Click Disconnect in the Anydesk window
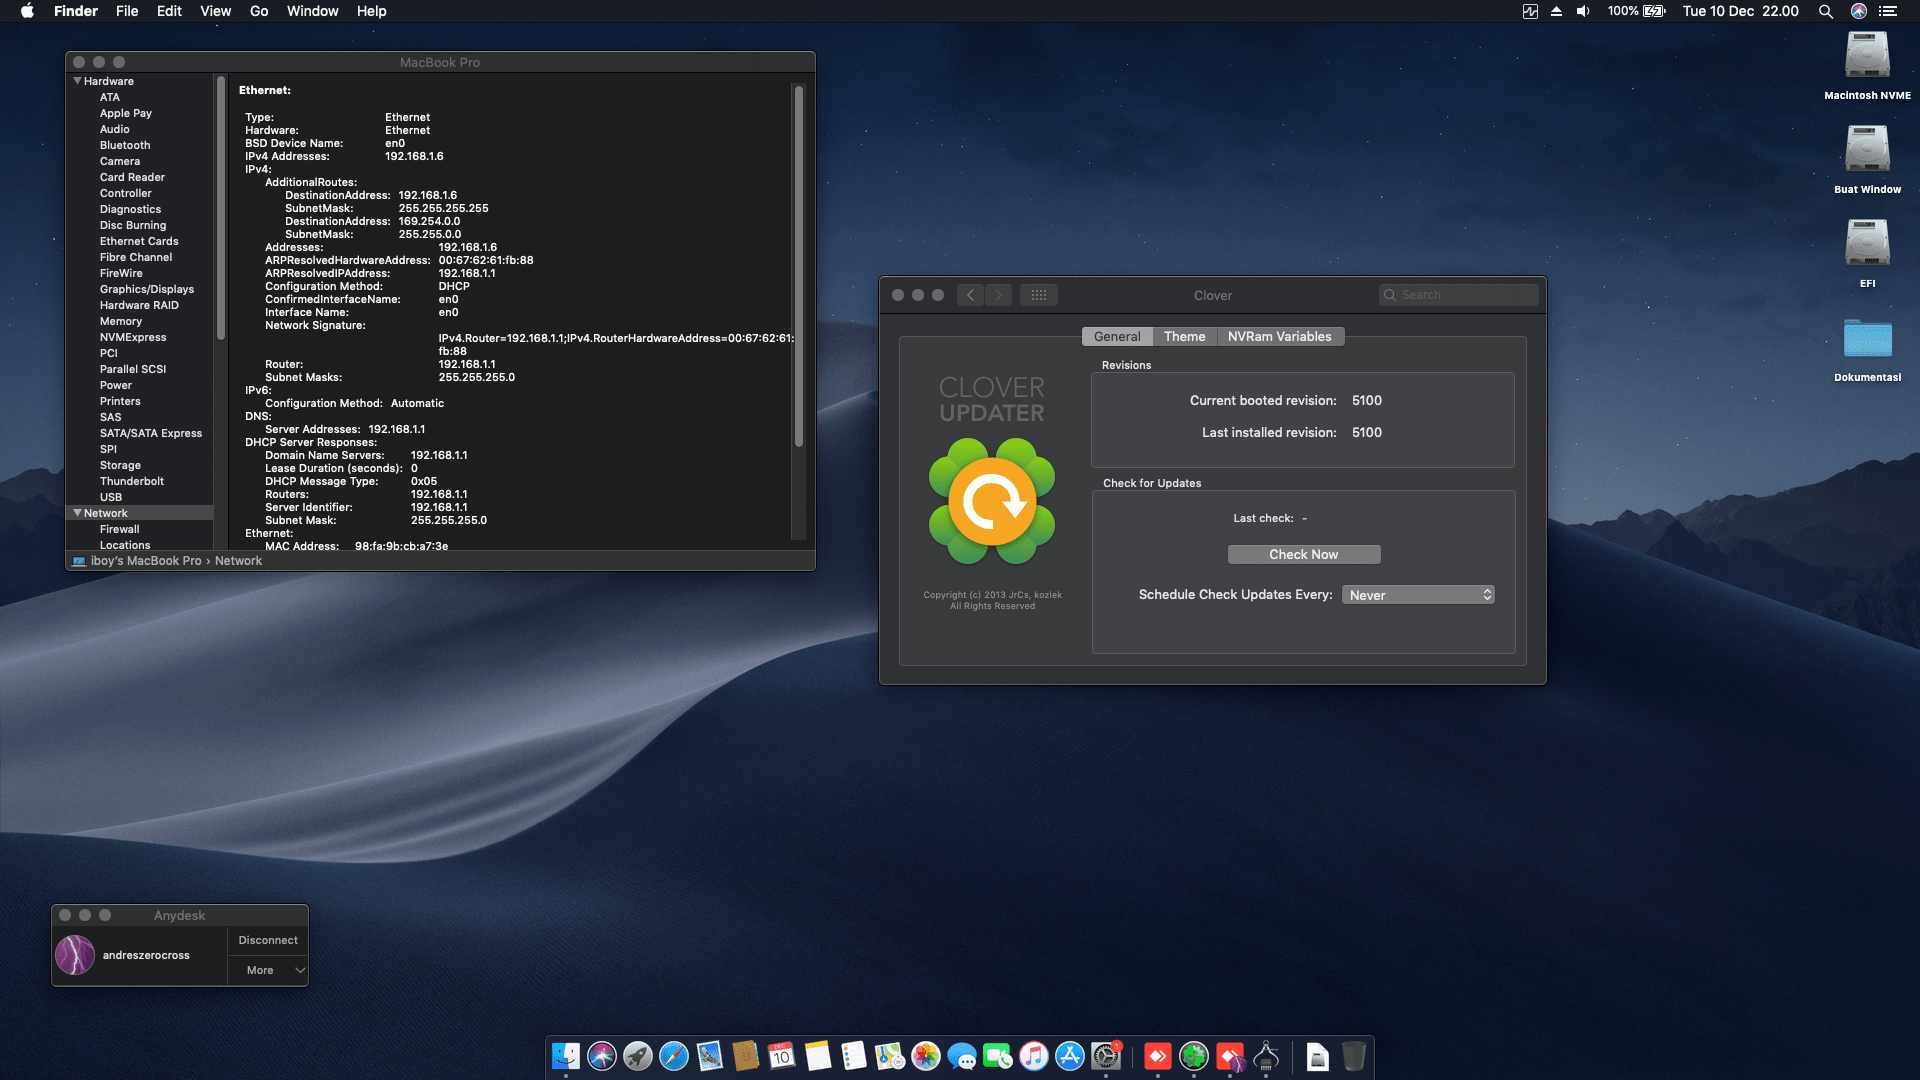This screenshot has height=1080, width=1920. (x=267, y=940)
